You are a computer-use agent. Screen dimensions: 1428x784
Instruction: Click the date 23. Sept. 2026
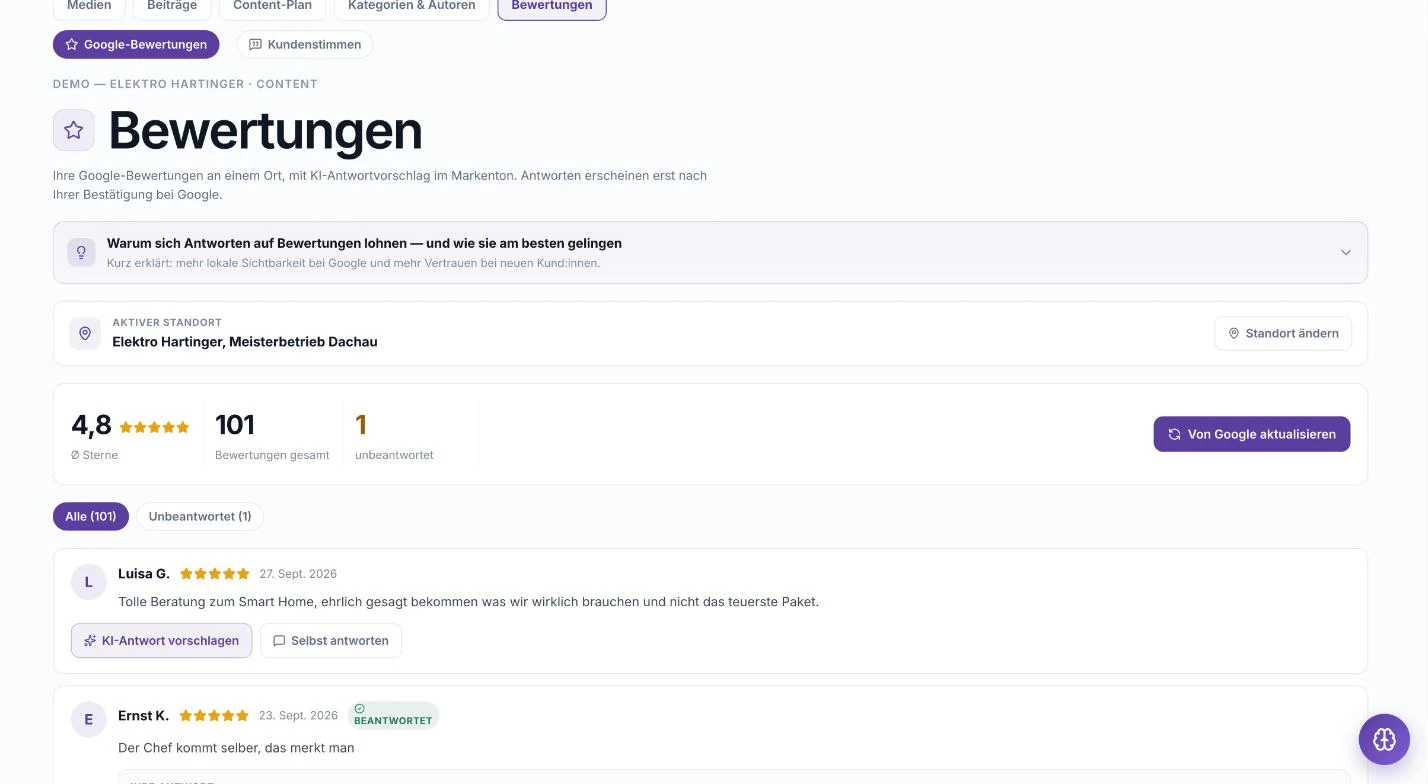pos(298,716)
